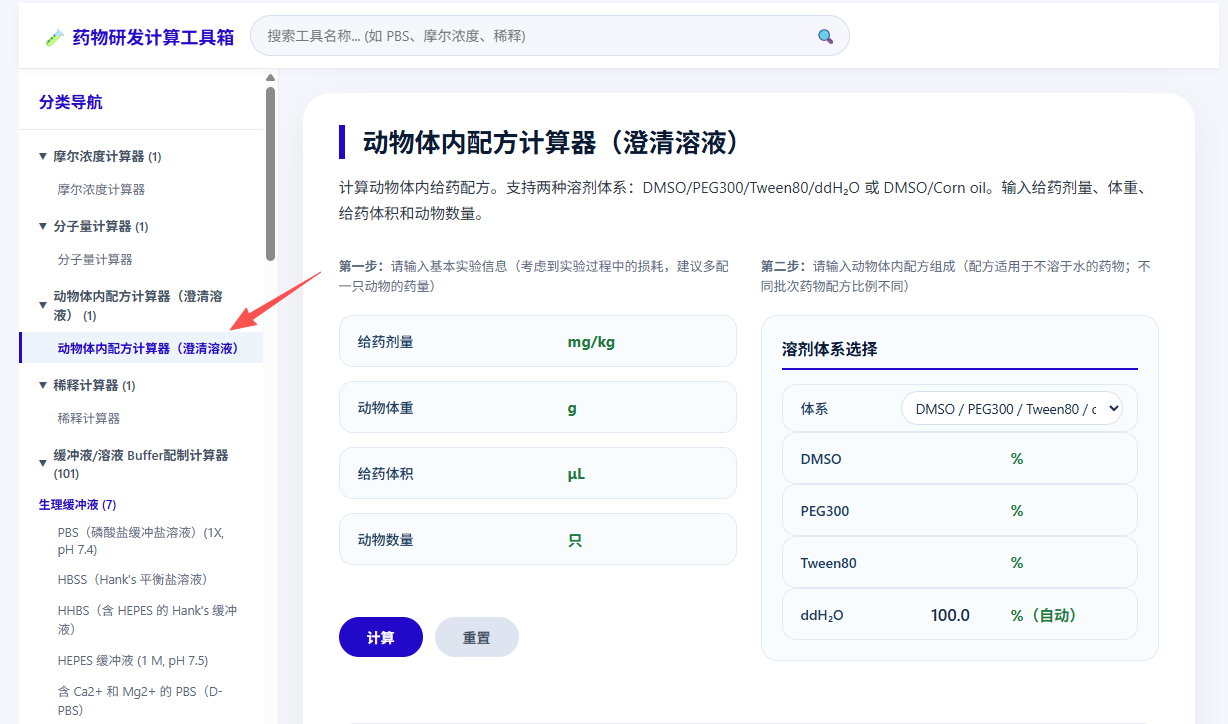Click the 溶剂体系选择 panel heading
The width and height of the screenshot is (1228, 724).
(x=829, y=349)
